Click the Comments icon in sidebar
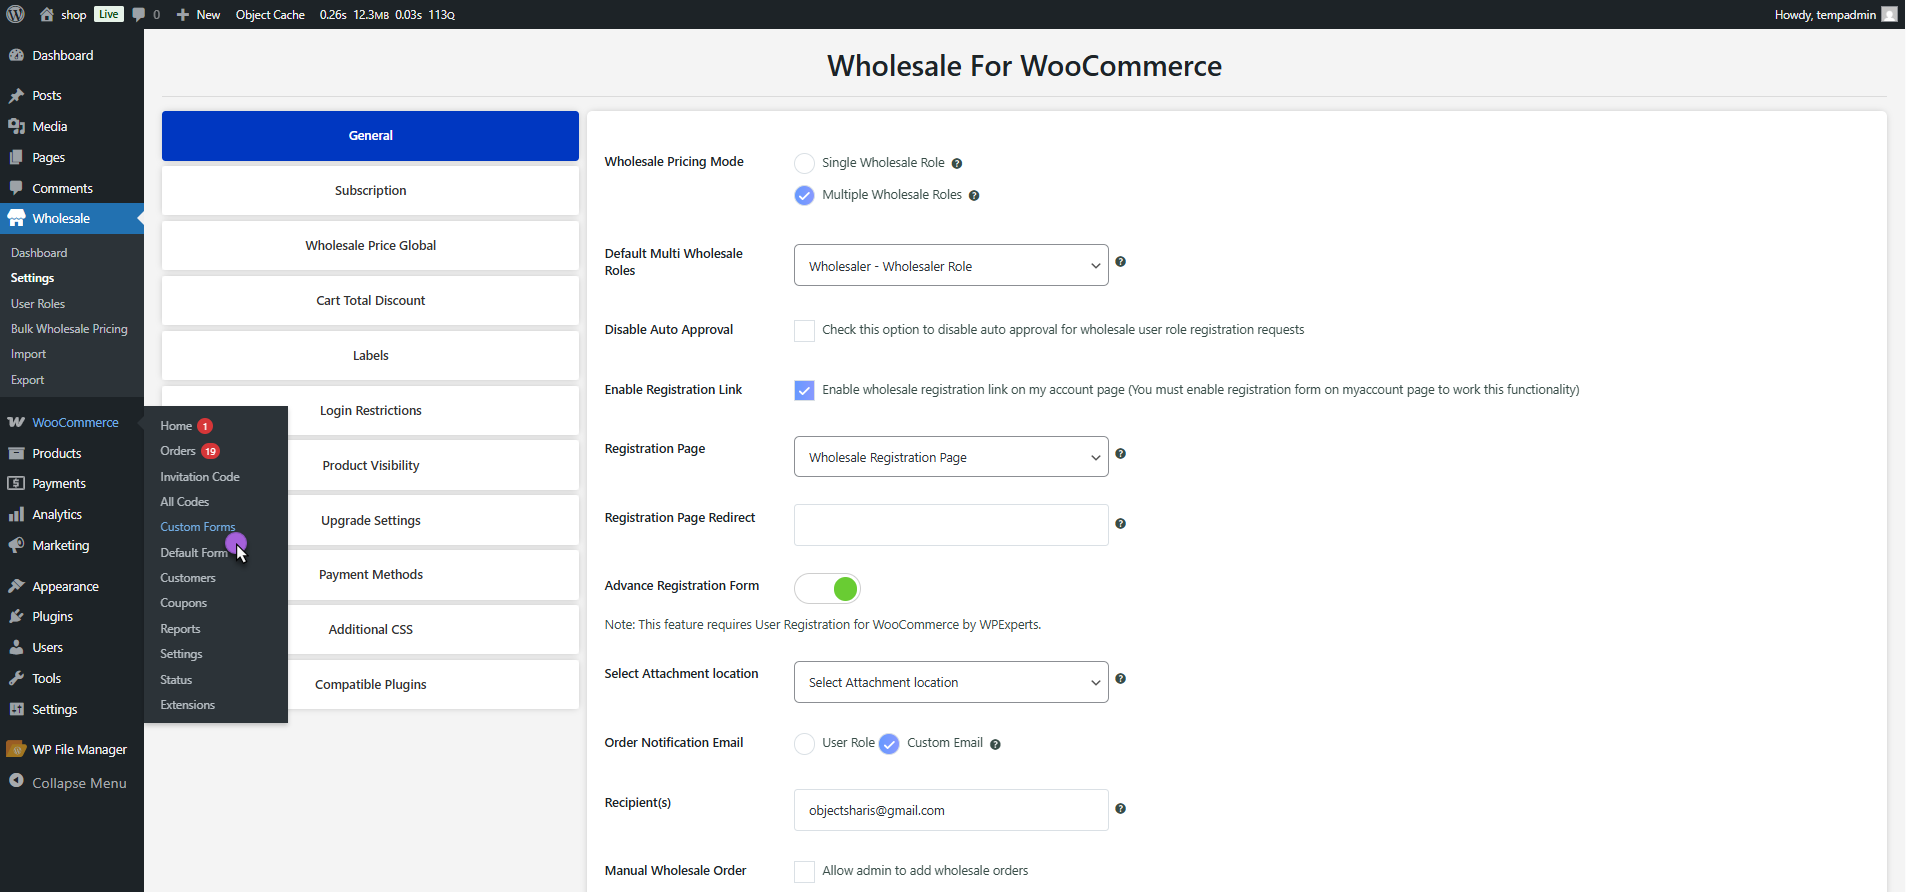This screenshot has width=1906, height=892. click(16, 188)
